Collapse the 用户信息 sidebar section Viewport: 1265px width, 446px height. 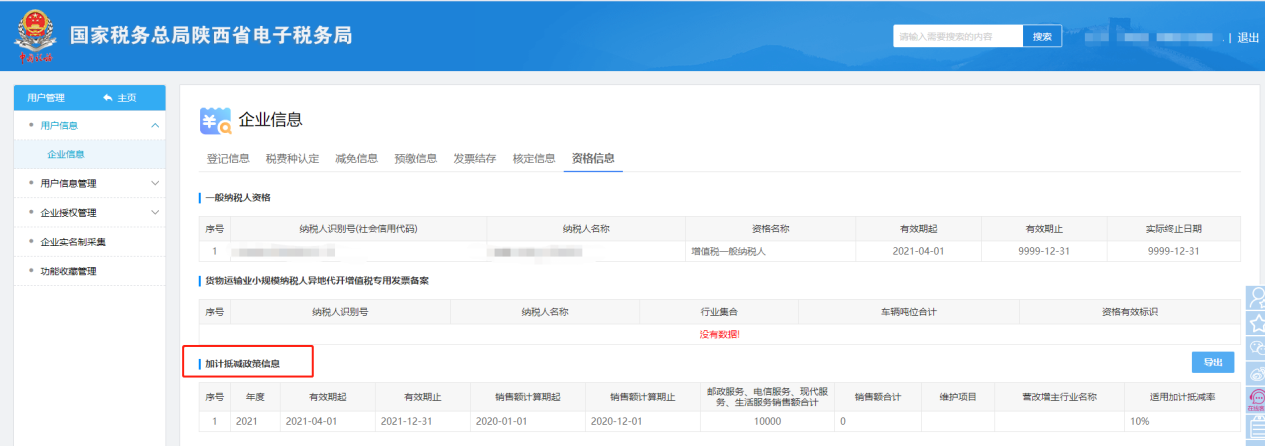coord(154,125)
